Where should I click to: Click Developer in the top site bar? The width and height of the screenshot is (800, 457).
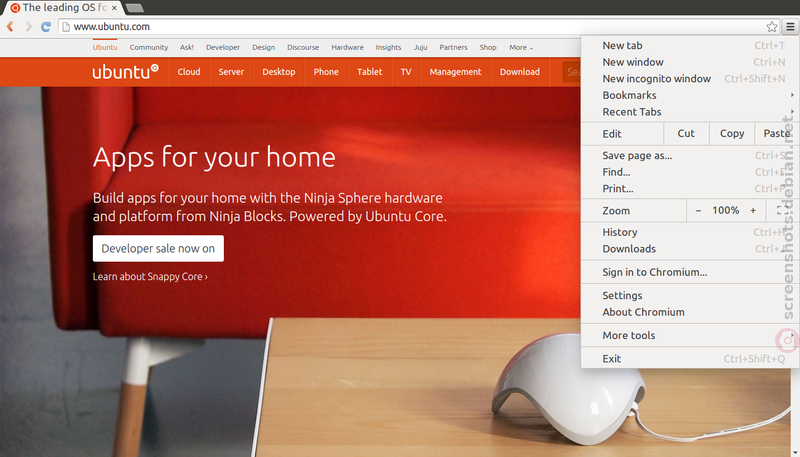pos(223,47)
